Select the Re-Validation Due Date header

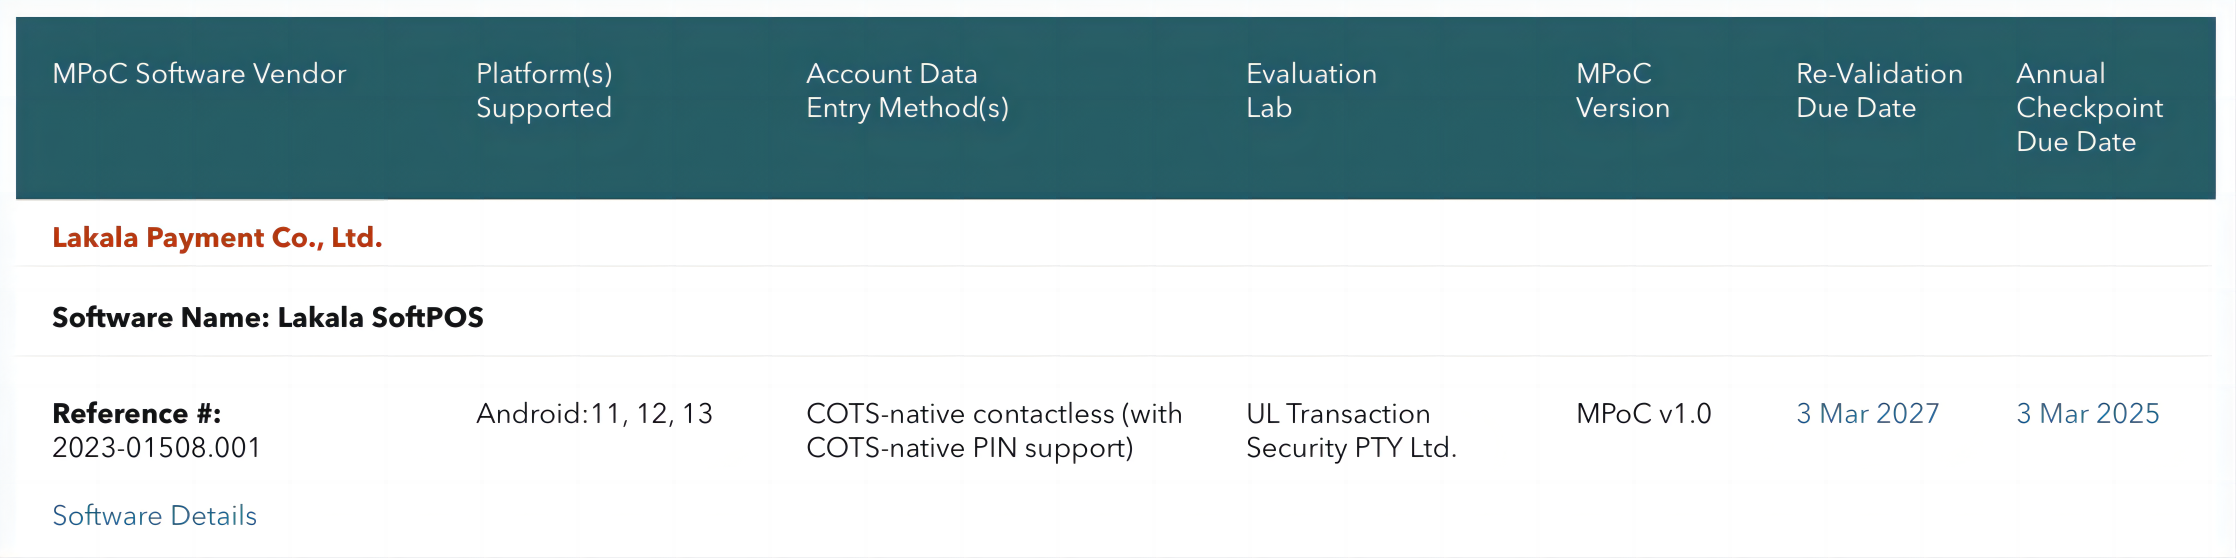click(1879, 91)
